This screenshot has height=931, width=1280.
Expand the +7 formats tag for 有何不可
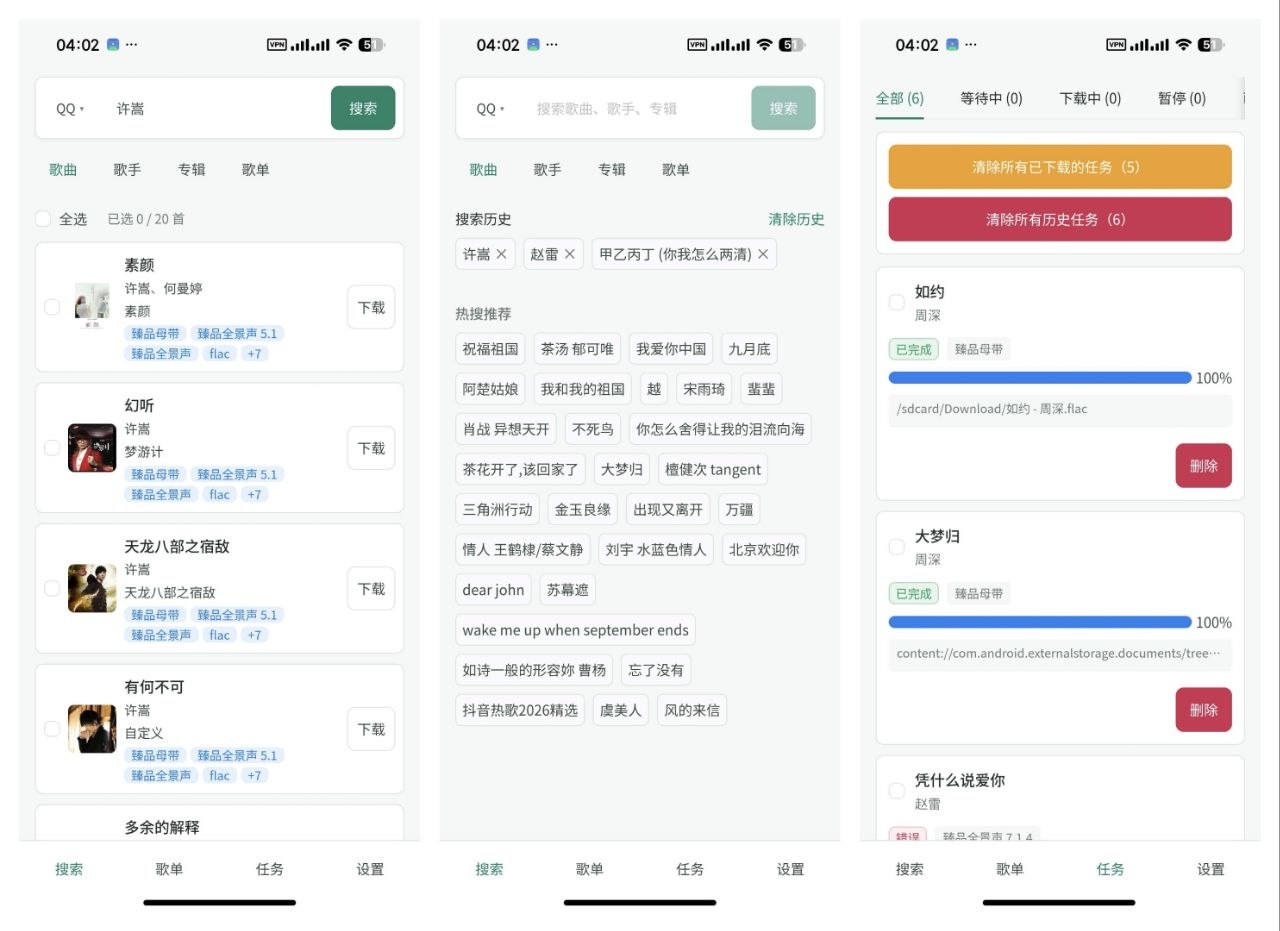pos(254,775)
